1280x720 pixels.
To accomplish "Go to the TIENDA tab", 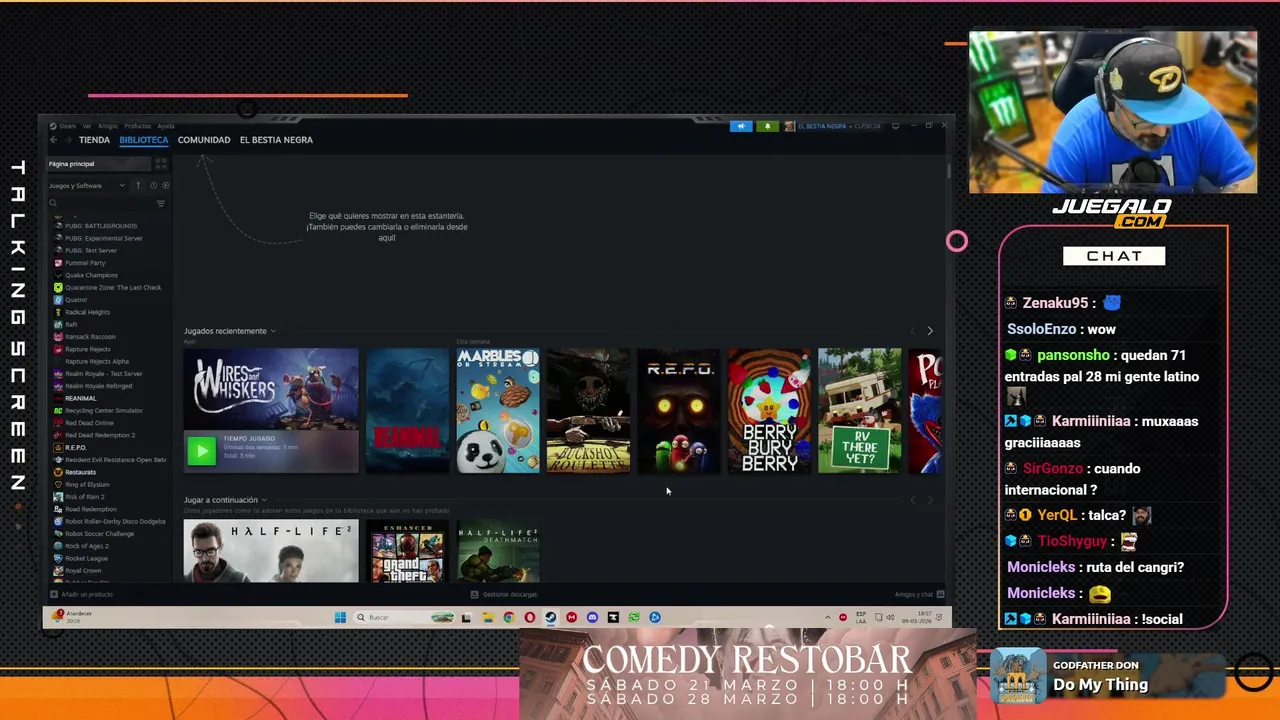I will [x=94, y=140].
